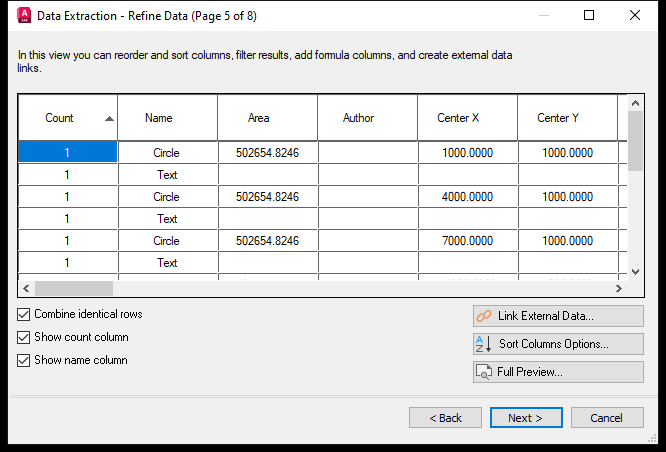
Task: Click the horizontal scrollbar left arrow
Action: click(x=26, y=288)
